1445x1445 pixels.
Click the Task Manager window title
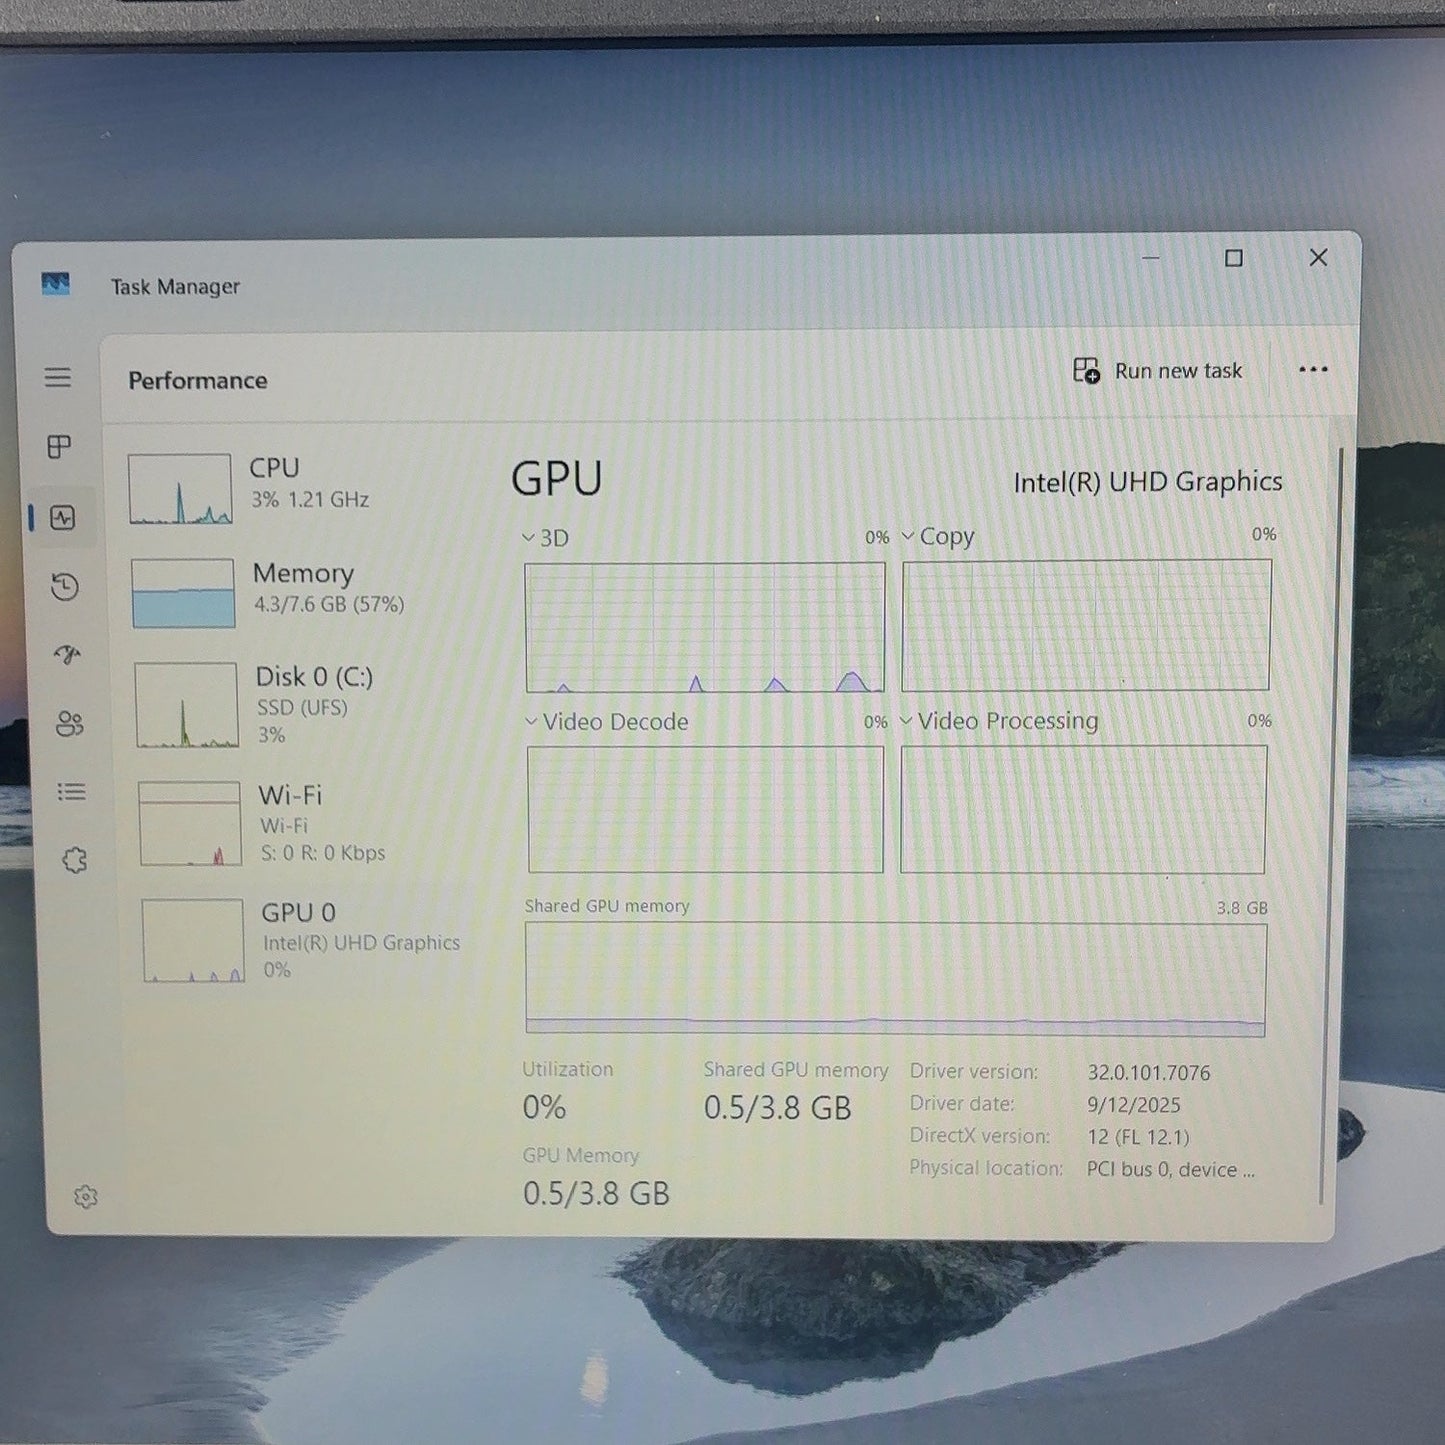175,287
